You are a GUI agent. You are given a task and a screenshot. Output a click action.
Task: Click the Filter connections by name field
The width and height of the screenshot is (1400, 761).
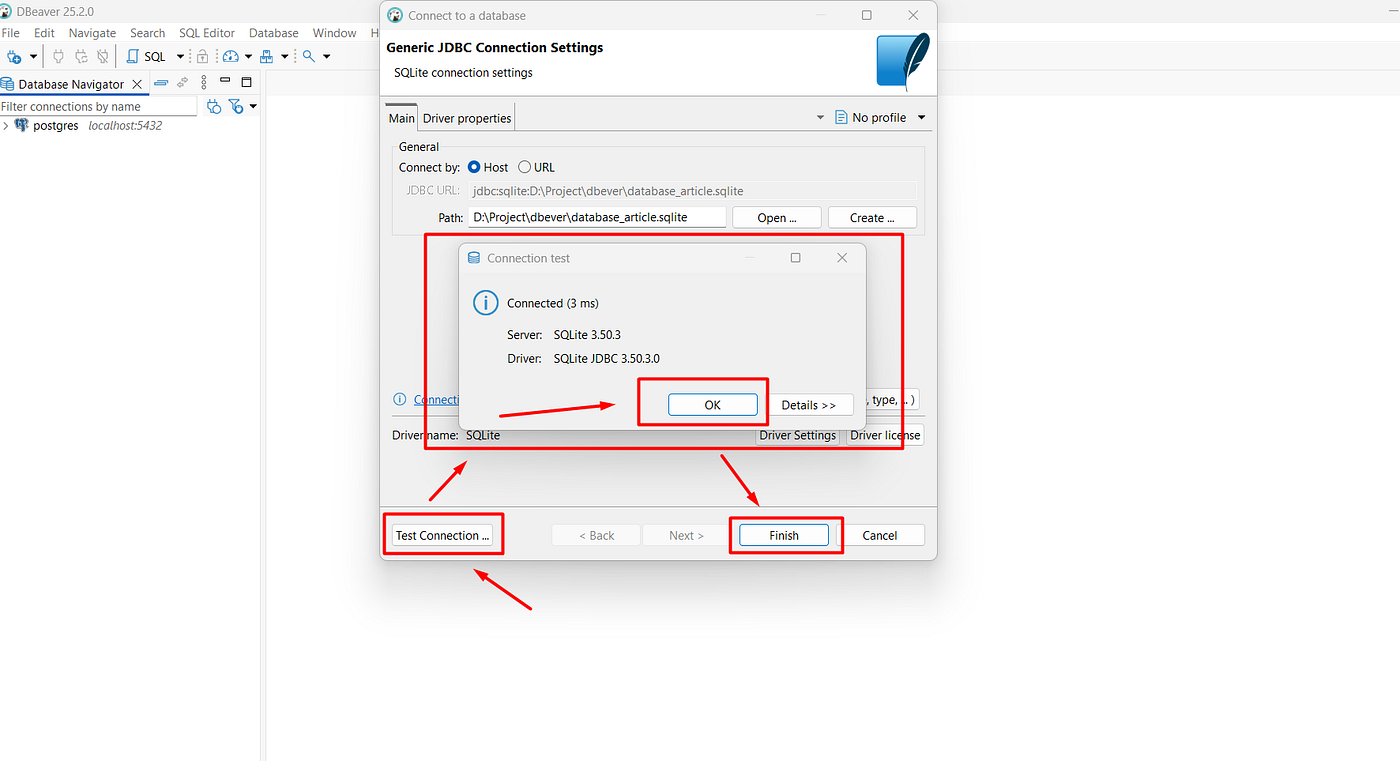point(99,106)
